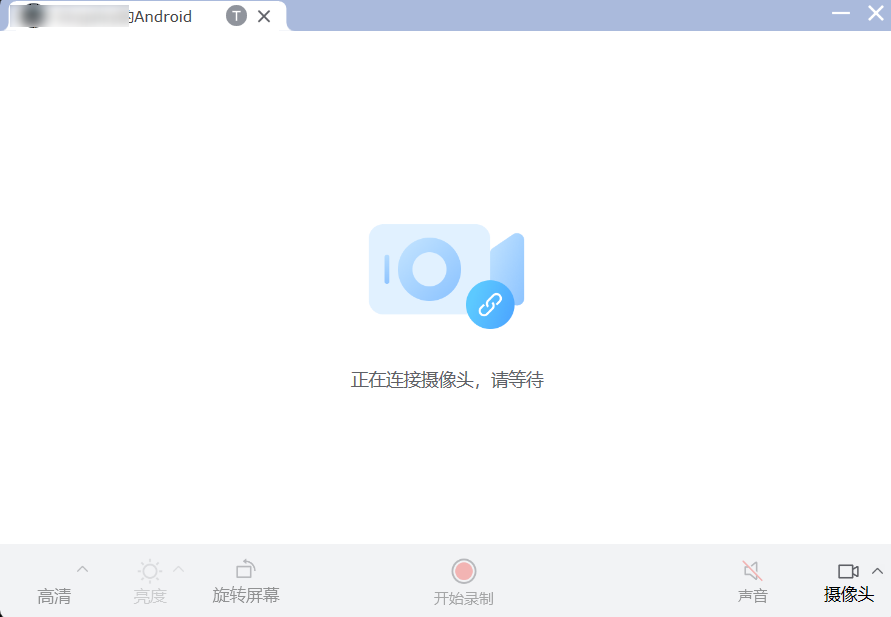
Task: Expand the 高清 quality options chevron
Action: 83,570
